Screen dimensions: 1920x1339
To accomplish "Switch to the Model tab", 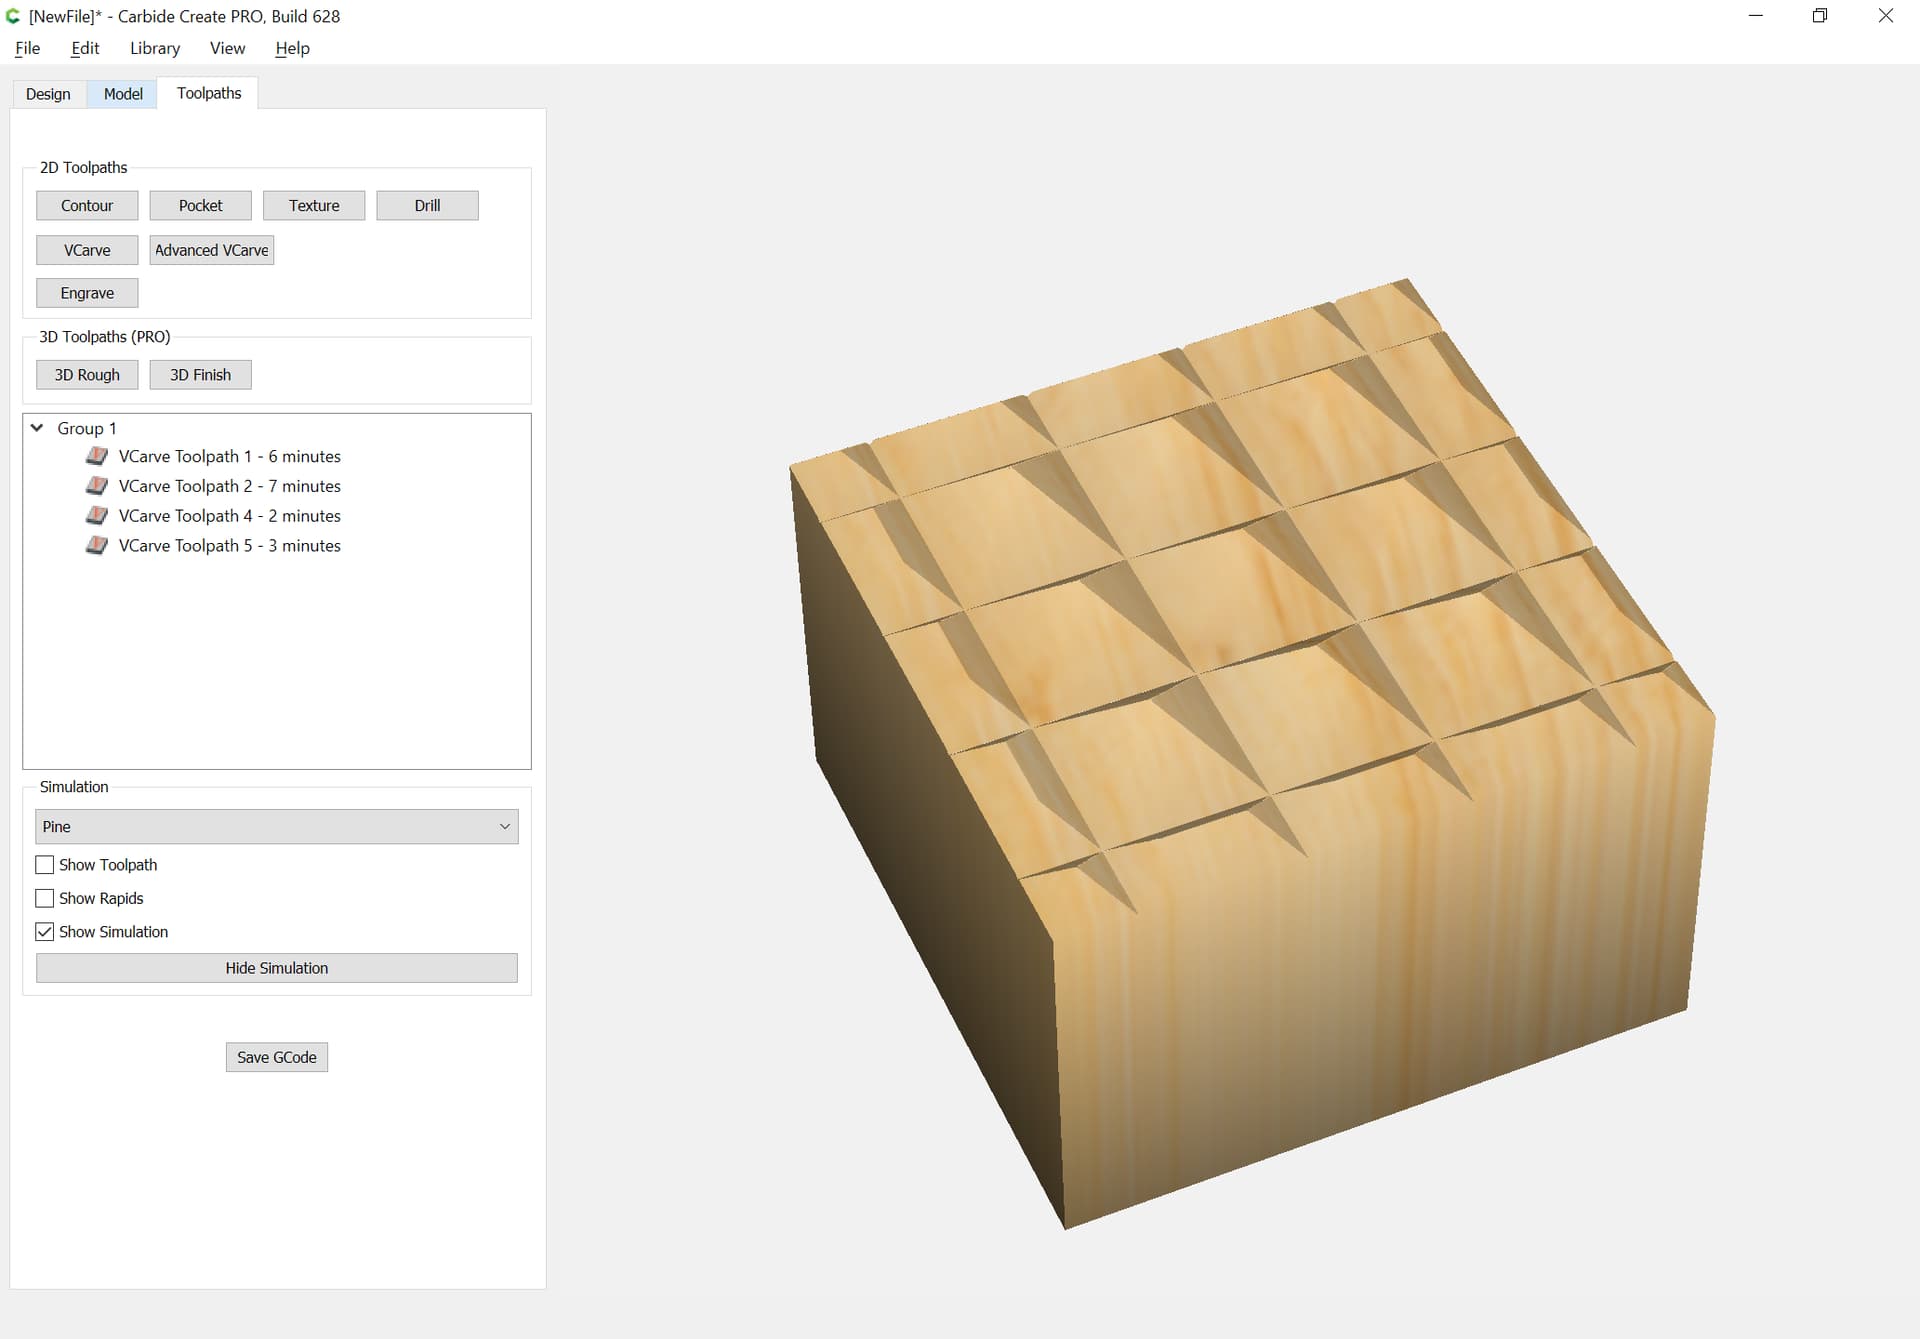I will click(123, 94).
